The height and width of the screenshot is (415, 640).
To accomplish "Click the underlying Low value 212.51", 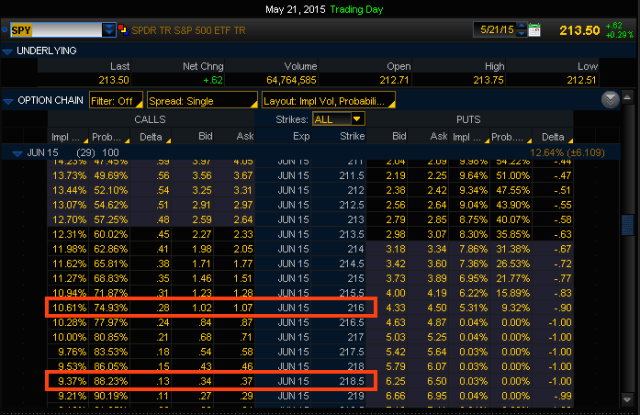I will point(581,80).
